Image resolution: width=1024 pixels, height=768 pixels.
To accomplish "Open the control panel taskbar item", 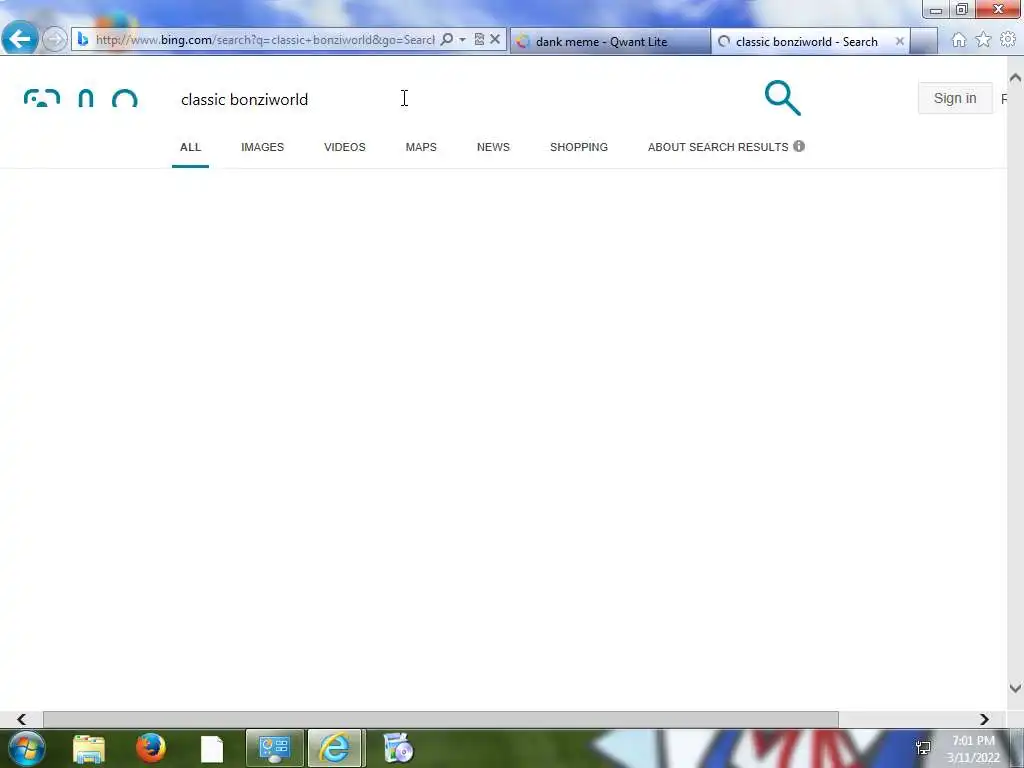I will 274,748.
